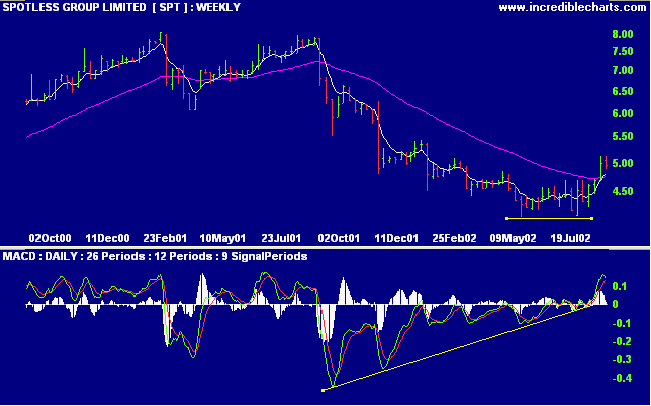Select the 09May02 date label
Viewport: 651px width, 406px height.
[513, 238]
